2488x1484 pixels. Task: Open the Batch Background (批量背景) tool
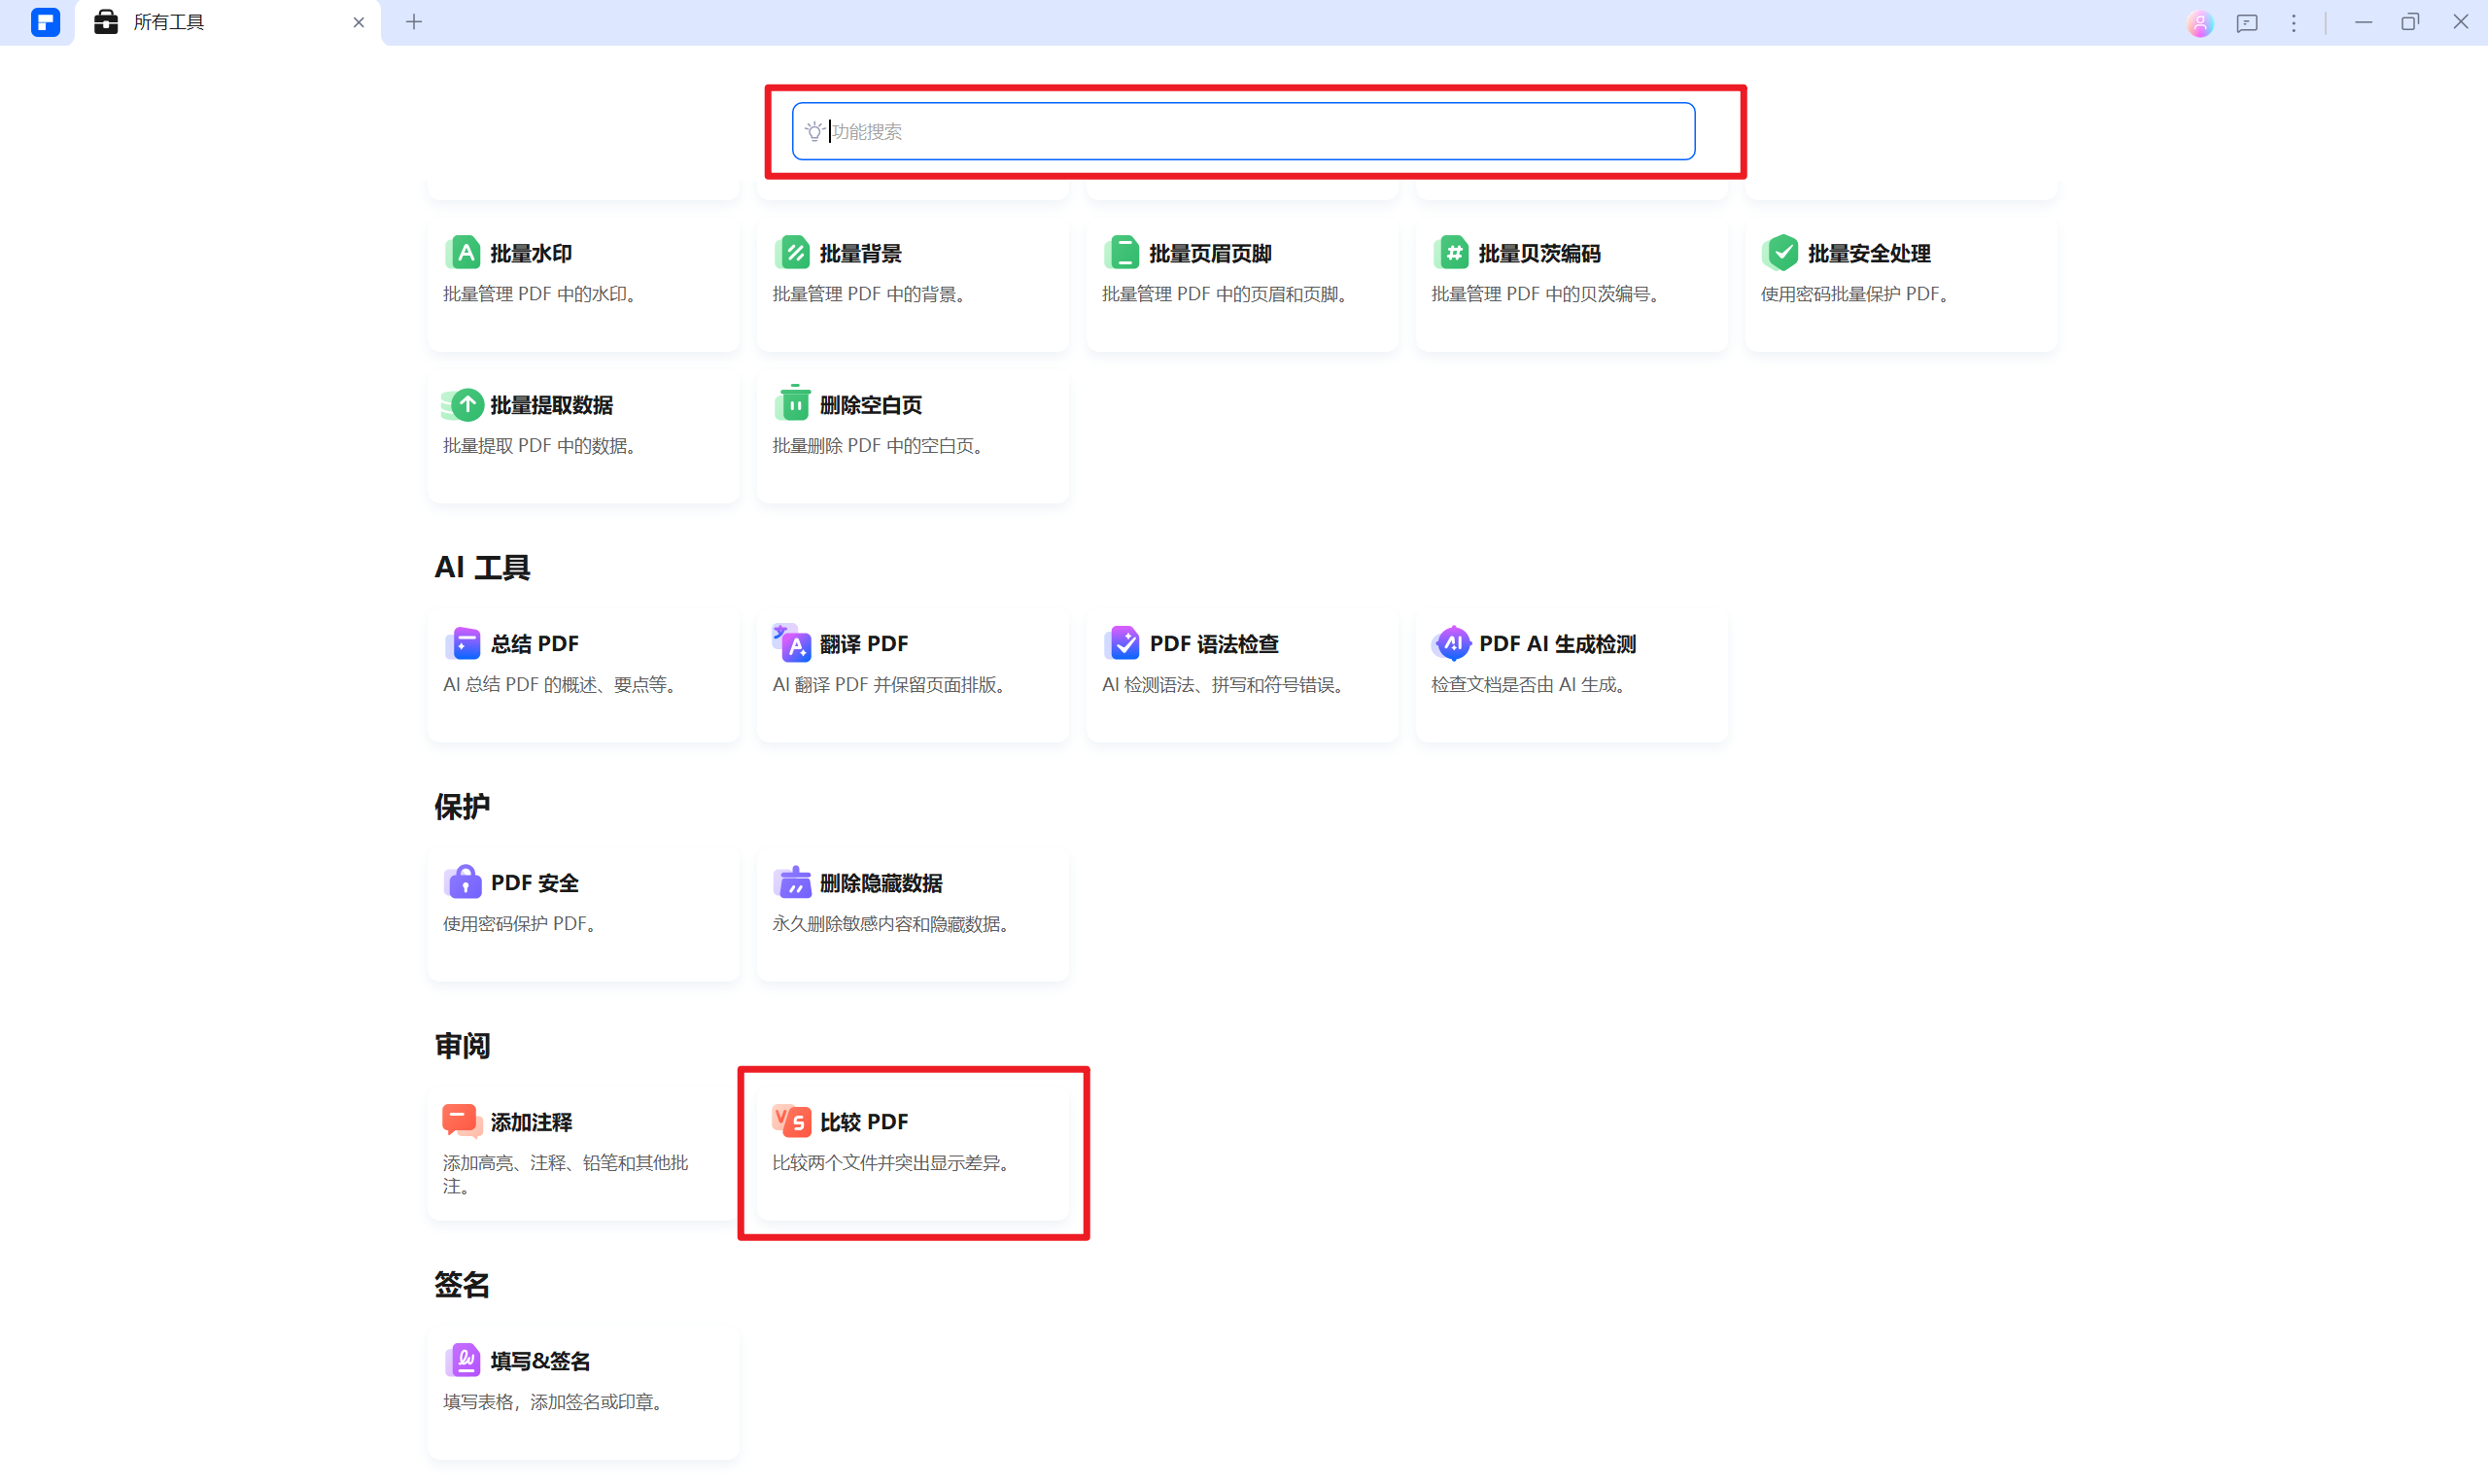pyautogui.click(x=860, y=254)
